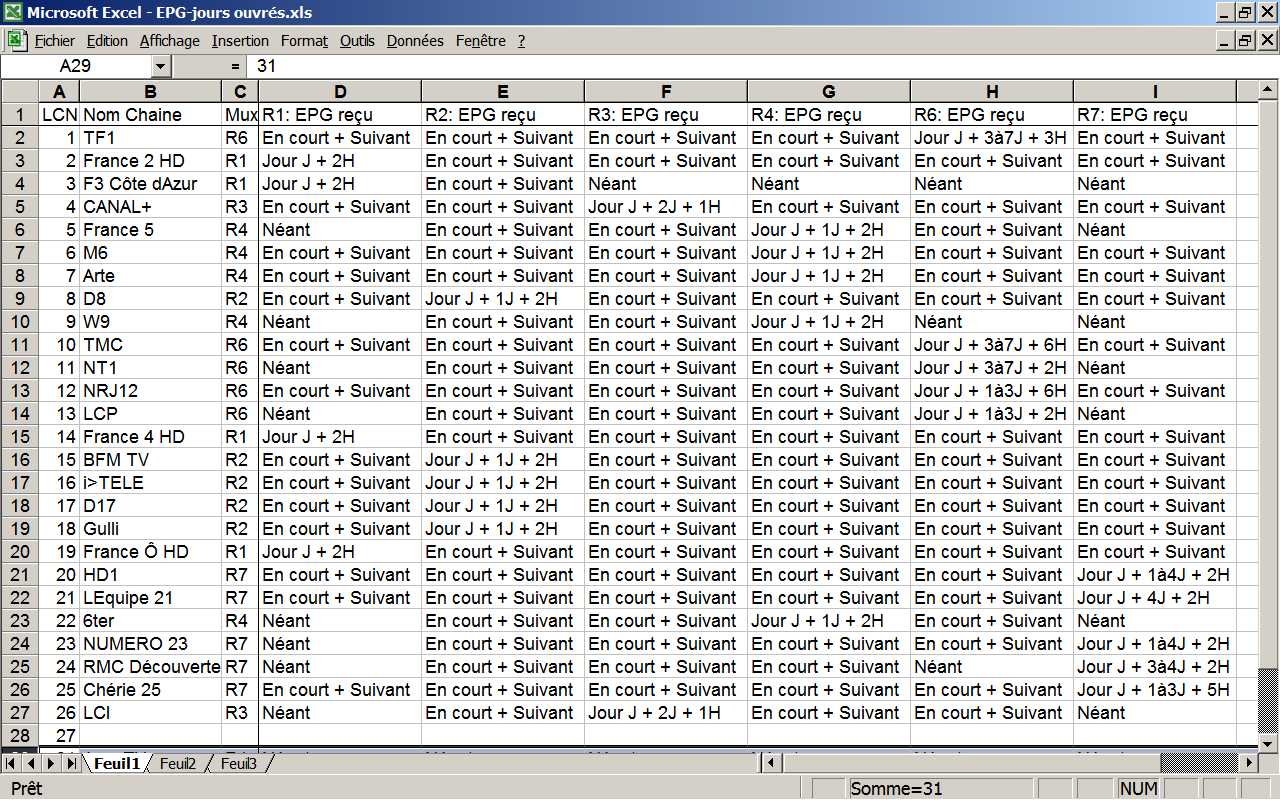Open the Outils menu
This screenshot has height=800, width=1280.
click(x=357, y=41)
